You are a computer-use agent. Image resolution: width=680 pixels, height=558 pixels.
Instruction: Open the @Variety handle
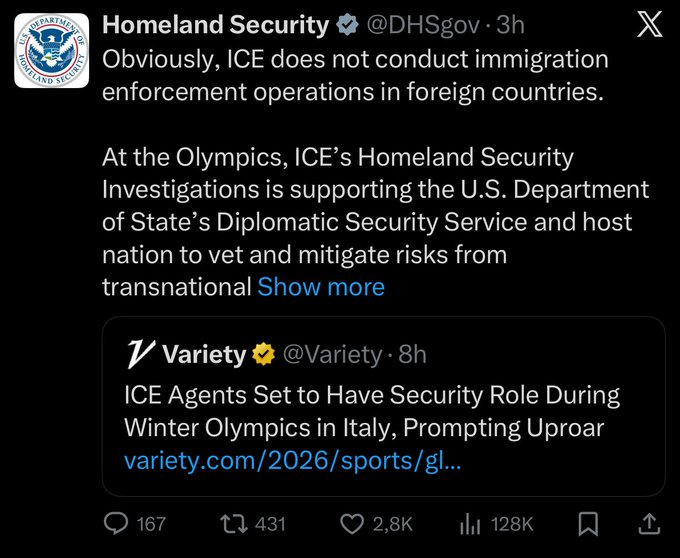(x=331, y=354)
